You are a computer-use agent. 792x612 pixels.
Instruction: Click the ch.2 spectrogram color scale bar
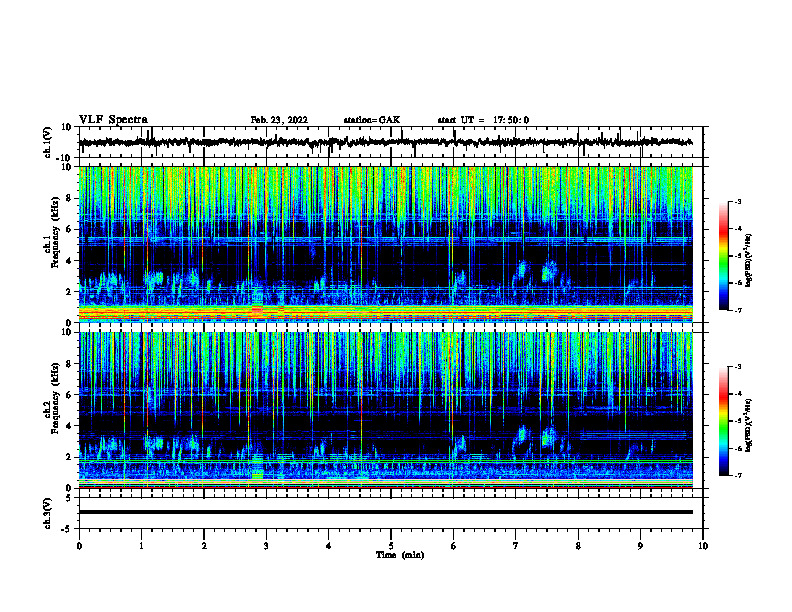click(x=724, y=421)
